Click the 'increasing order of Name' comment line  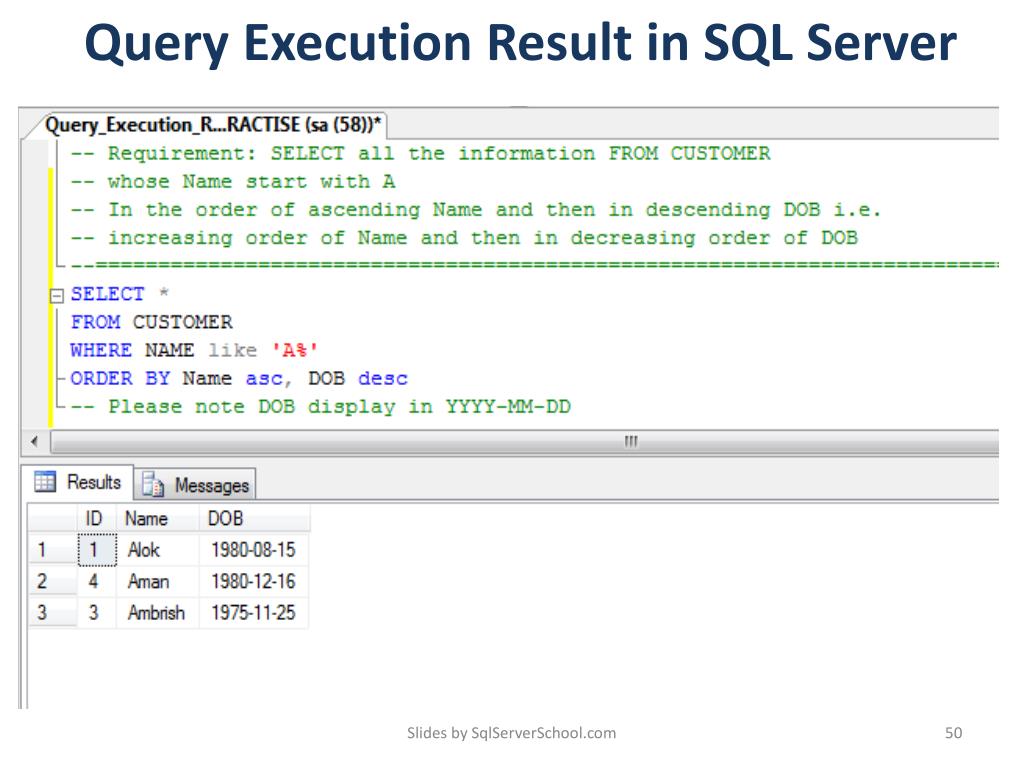click(464, 238)
